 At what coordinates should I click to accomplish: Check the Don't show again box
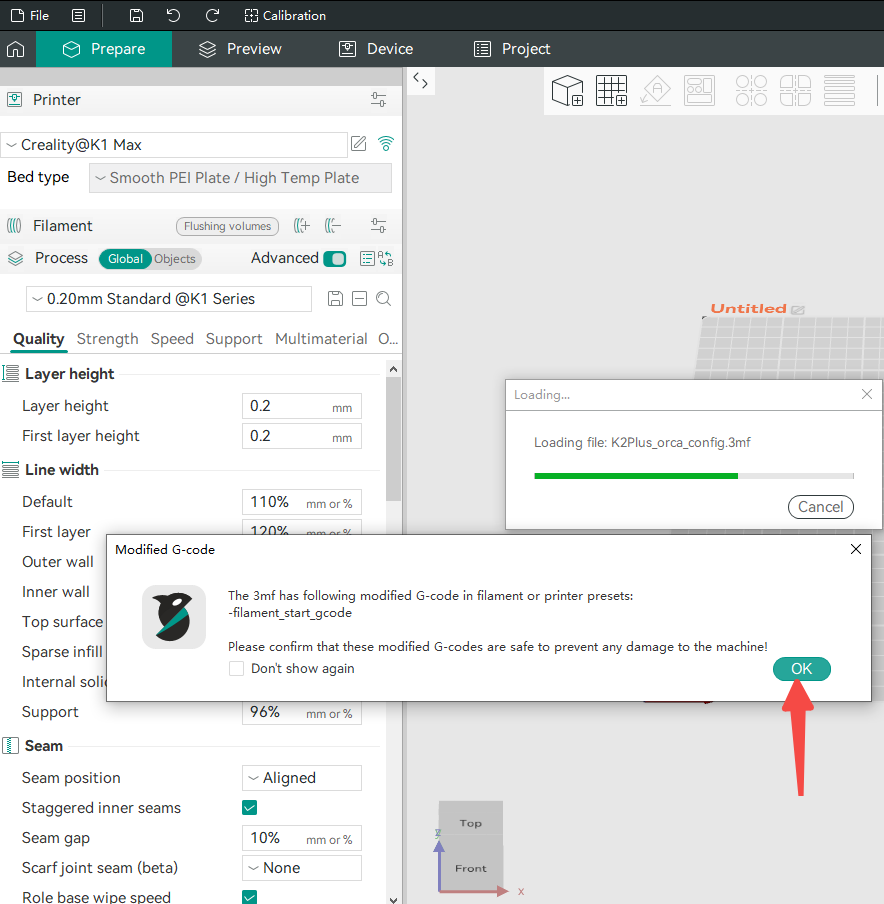tap(237, 668)
